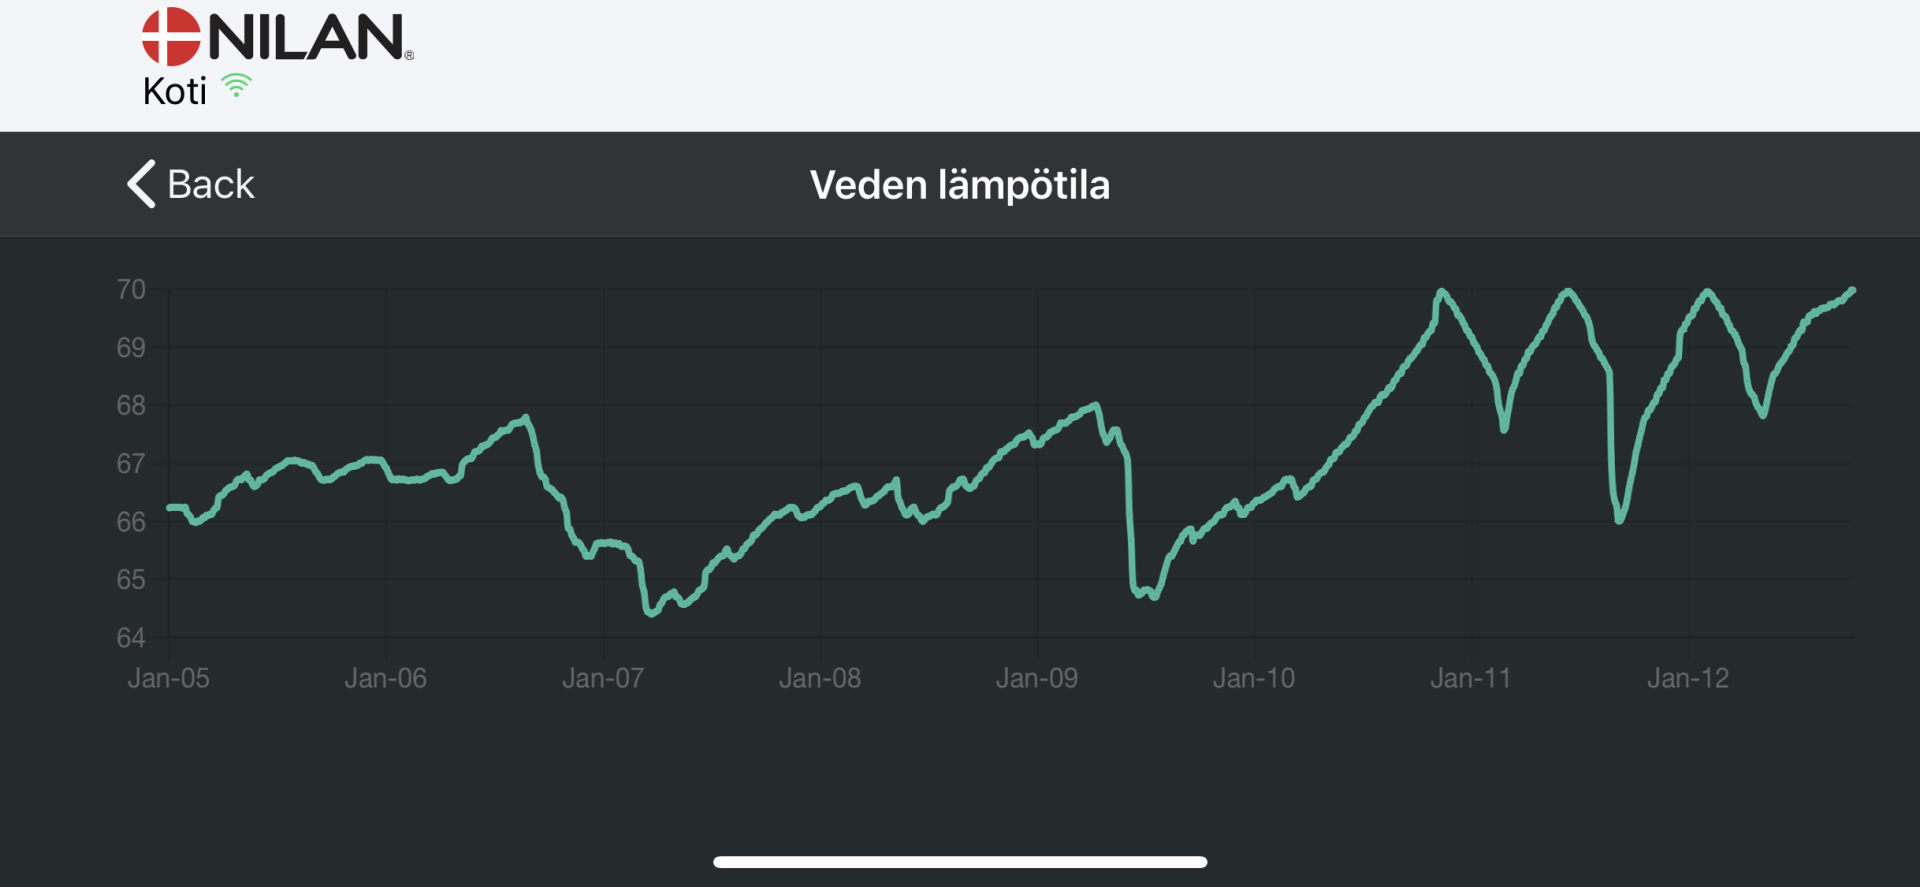Click the Jan-08 date axis label
Screen dimensions: 1920x887
[x=820, y=679]
